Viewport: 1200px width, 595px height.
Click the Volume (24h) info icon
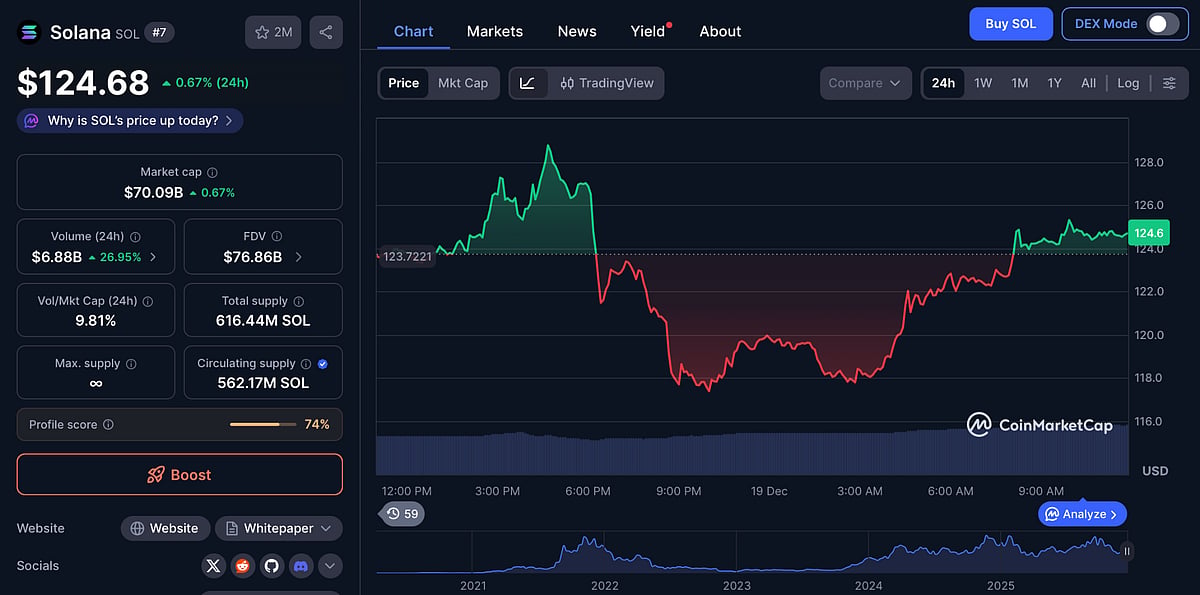click(x=135, y=237)
